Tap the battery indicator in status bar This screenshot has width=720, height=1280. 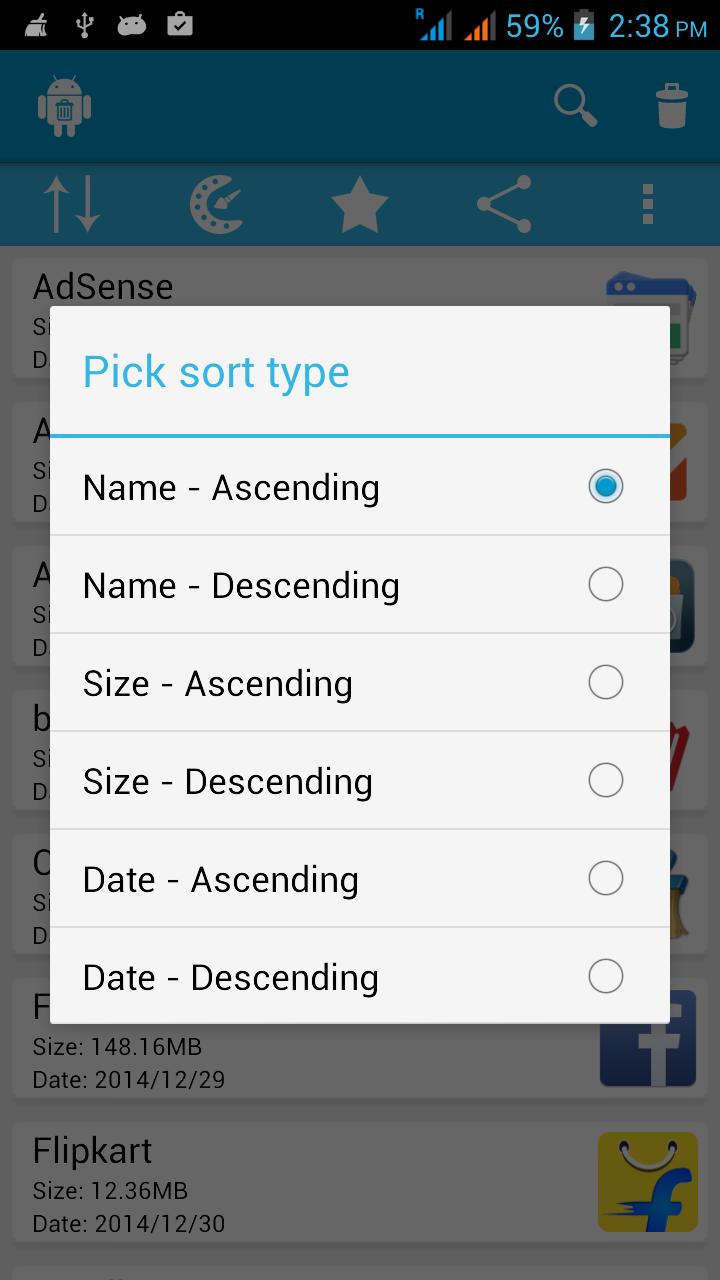coord(583,25)
